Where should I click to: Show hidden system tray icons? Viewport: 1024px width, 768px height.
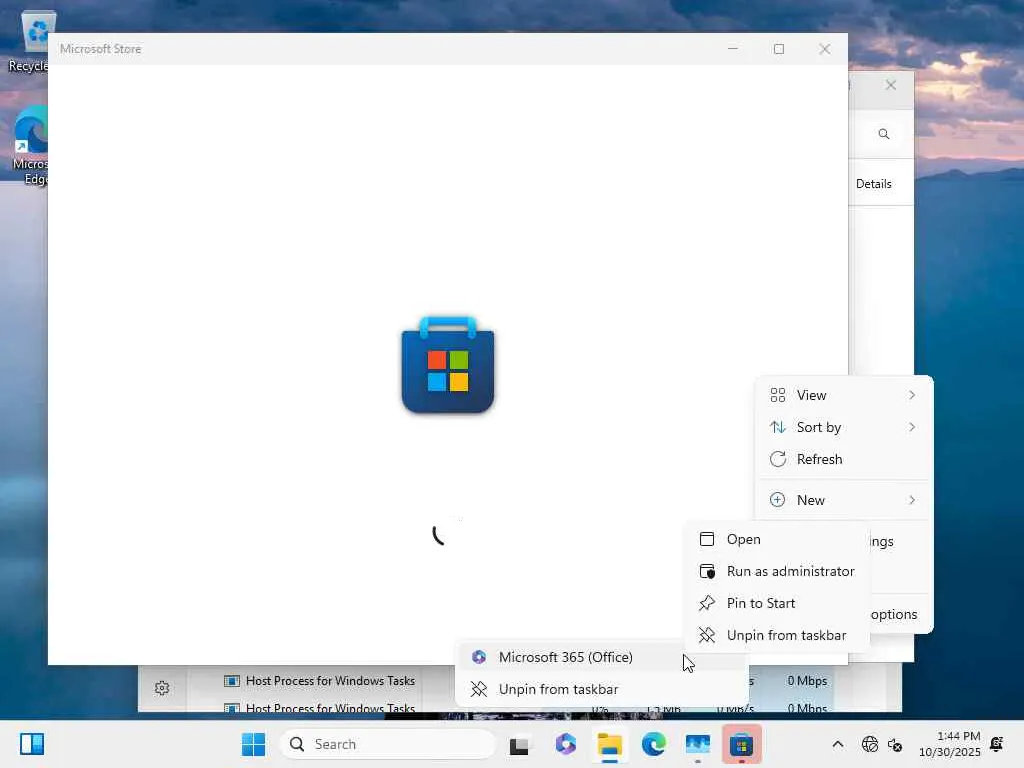tap(838, 744)
